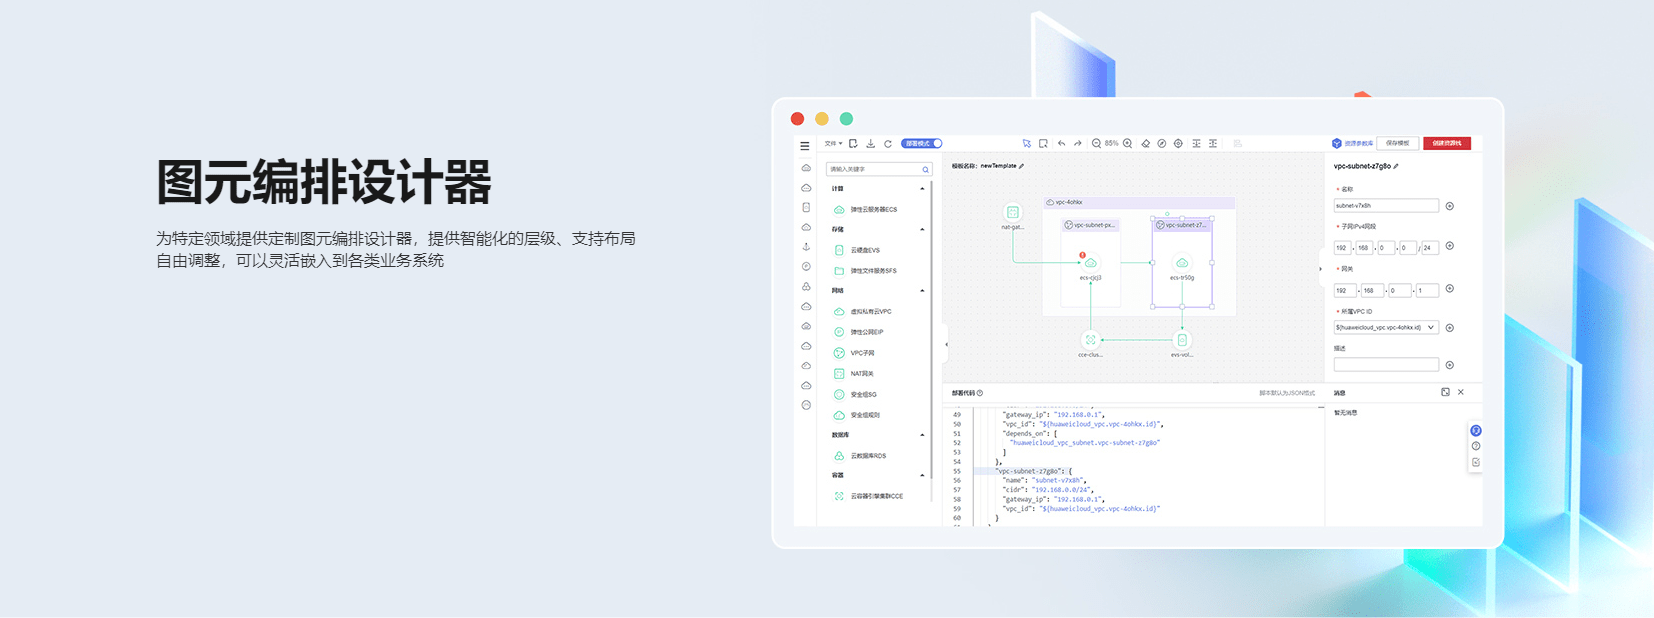The width and height of the screenshot is (1654, 618).
Task: Click the keyword search input field
Action: click(875, 169)
